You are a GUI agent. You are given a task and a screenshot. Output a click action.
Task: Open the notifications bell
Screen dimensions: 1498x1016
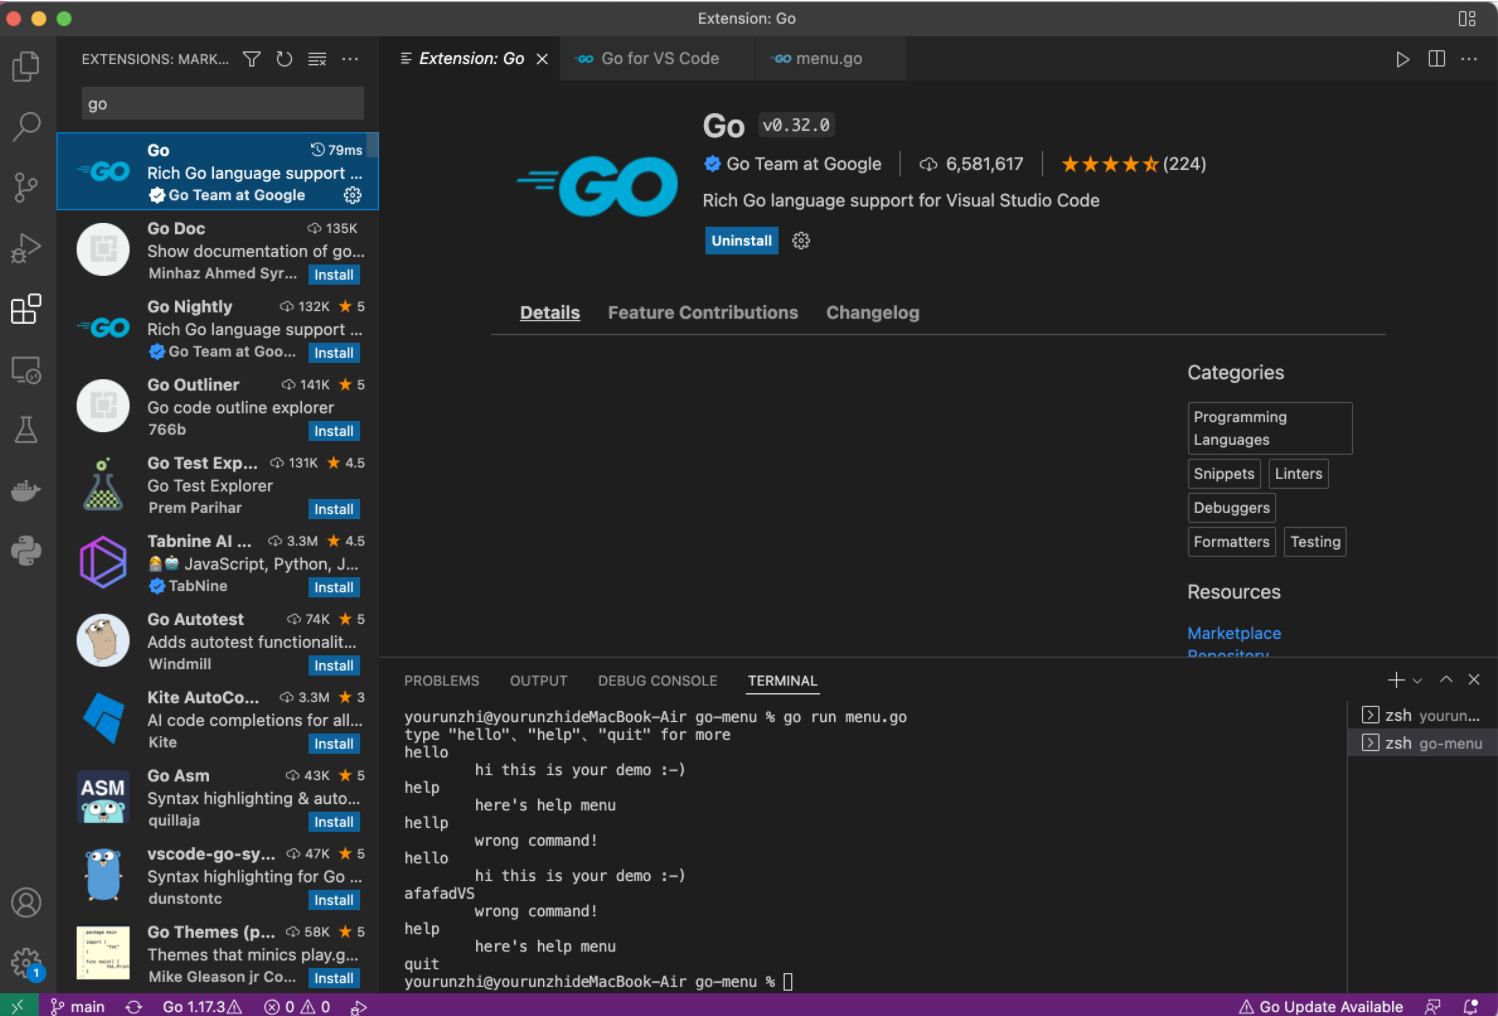(1471, 1006)
